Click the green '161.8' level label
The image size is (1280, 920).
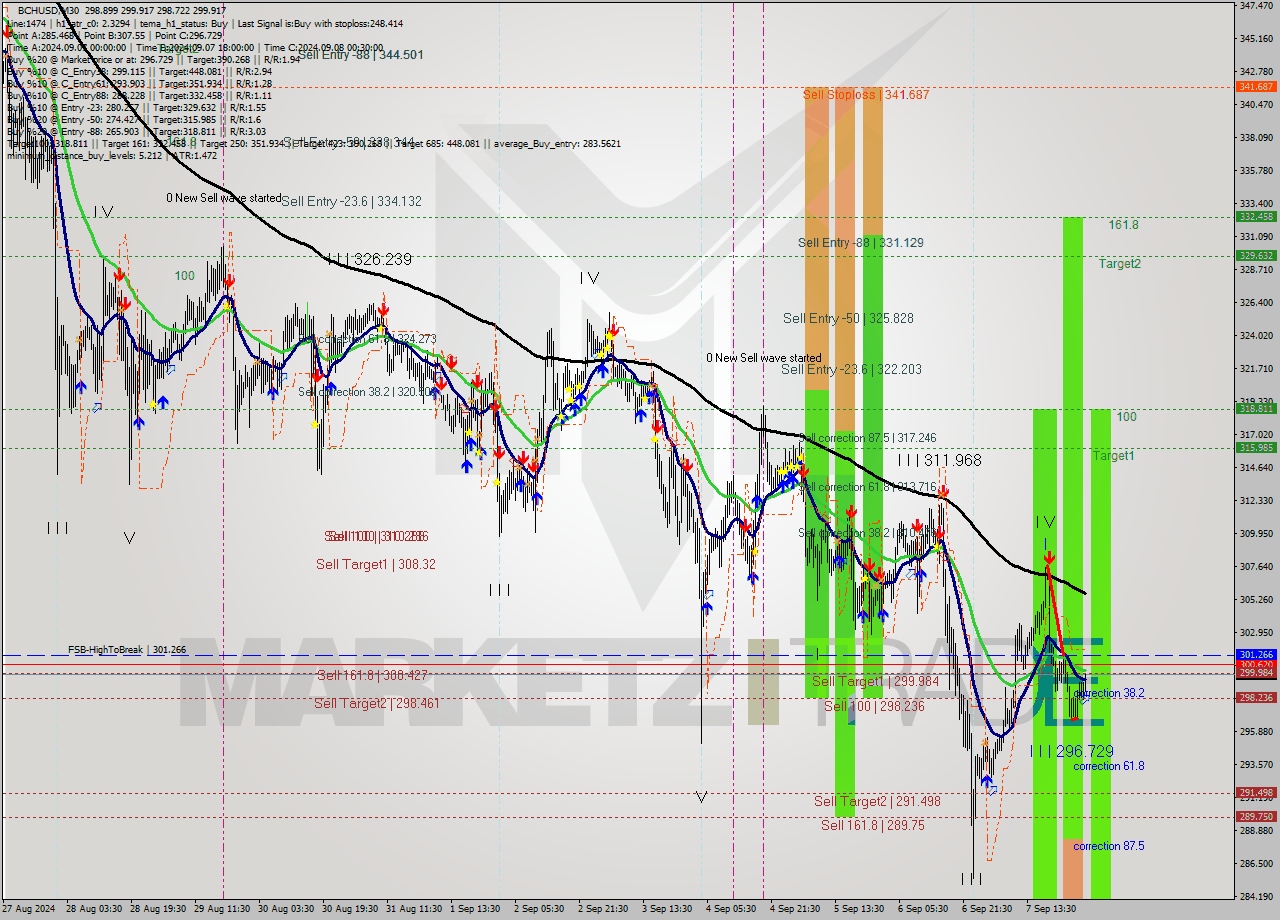[x=1123, y=225]
